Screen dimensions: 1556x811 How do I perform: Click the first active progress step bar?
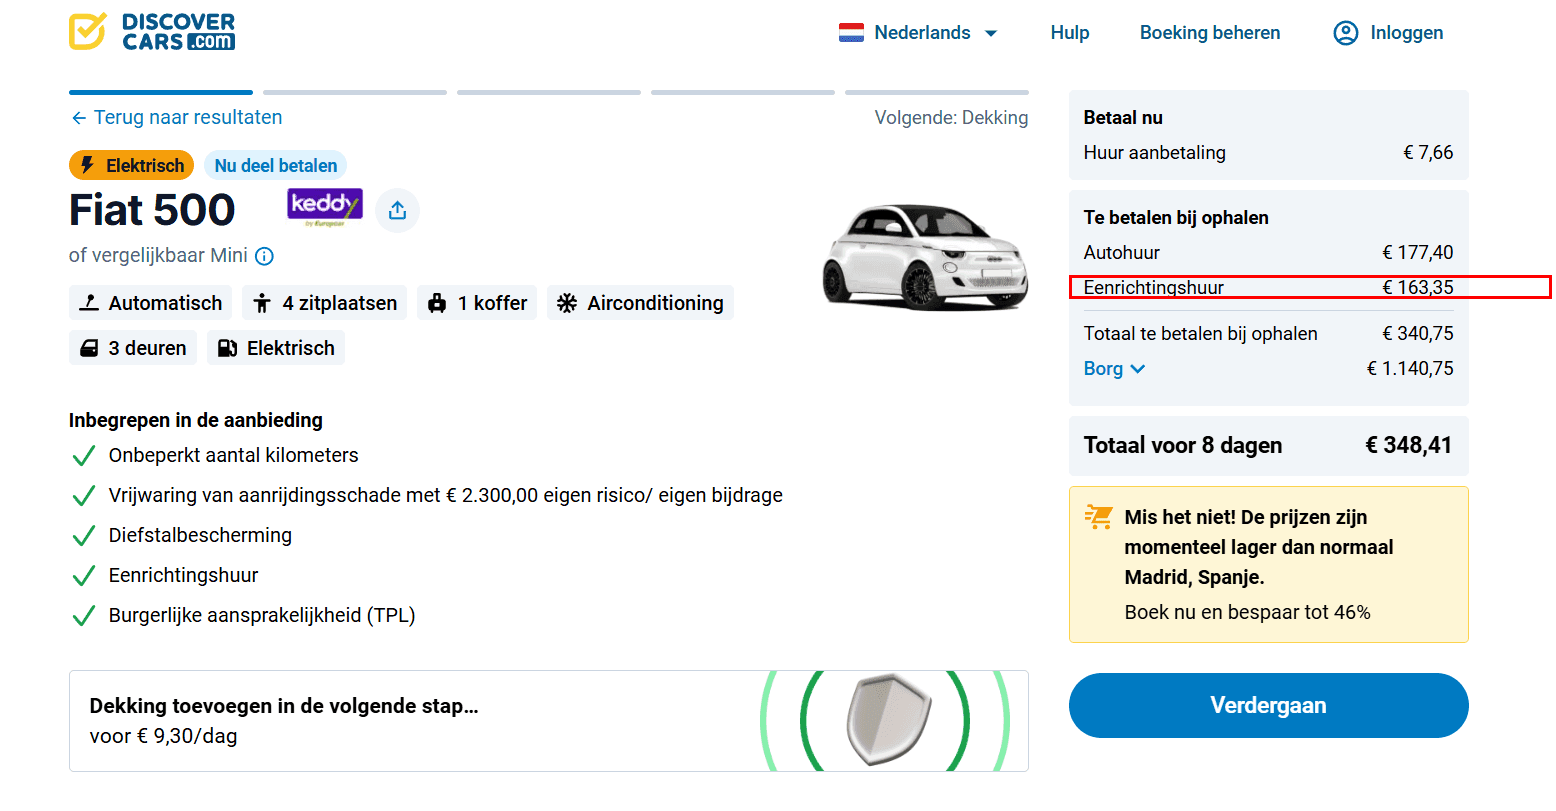(160, 92)
